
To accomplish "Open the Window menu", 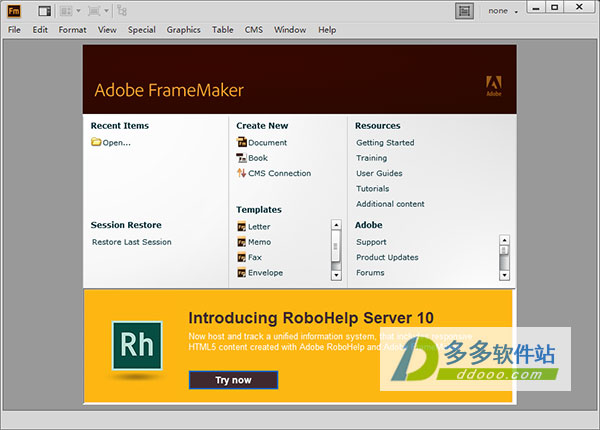I will tap(290, 29).
